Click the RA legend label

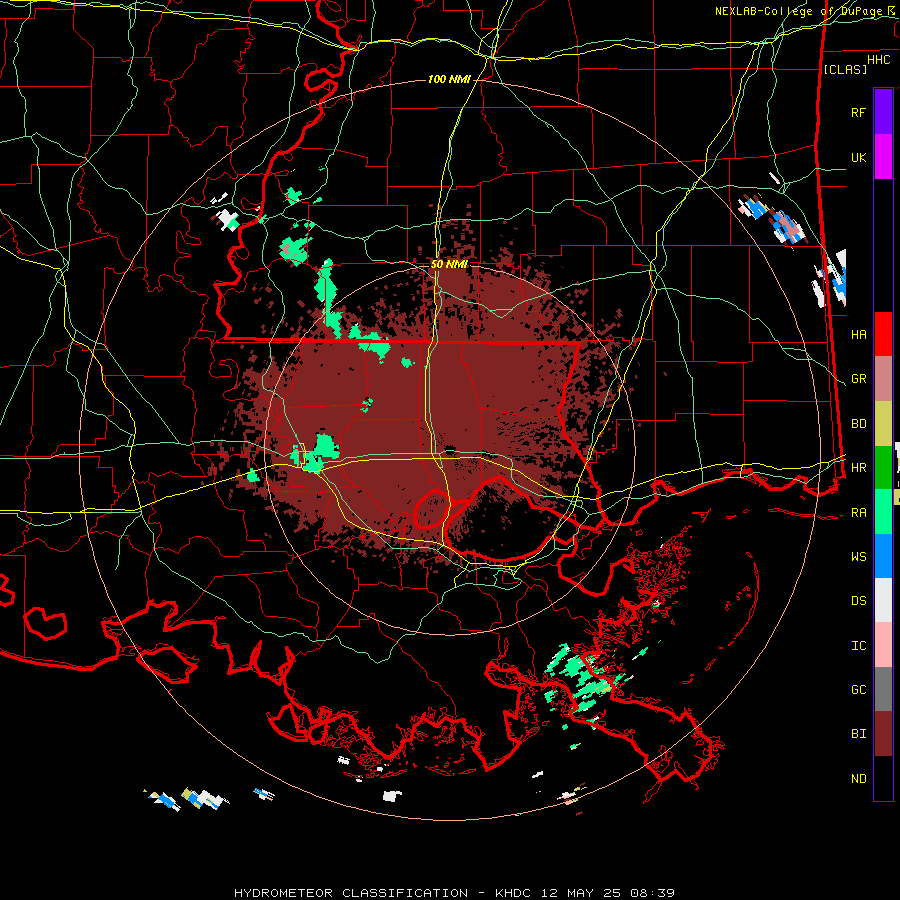[x=858, y=513]
